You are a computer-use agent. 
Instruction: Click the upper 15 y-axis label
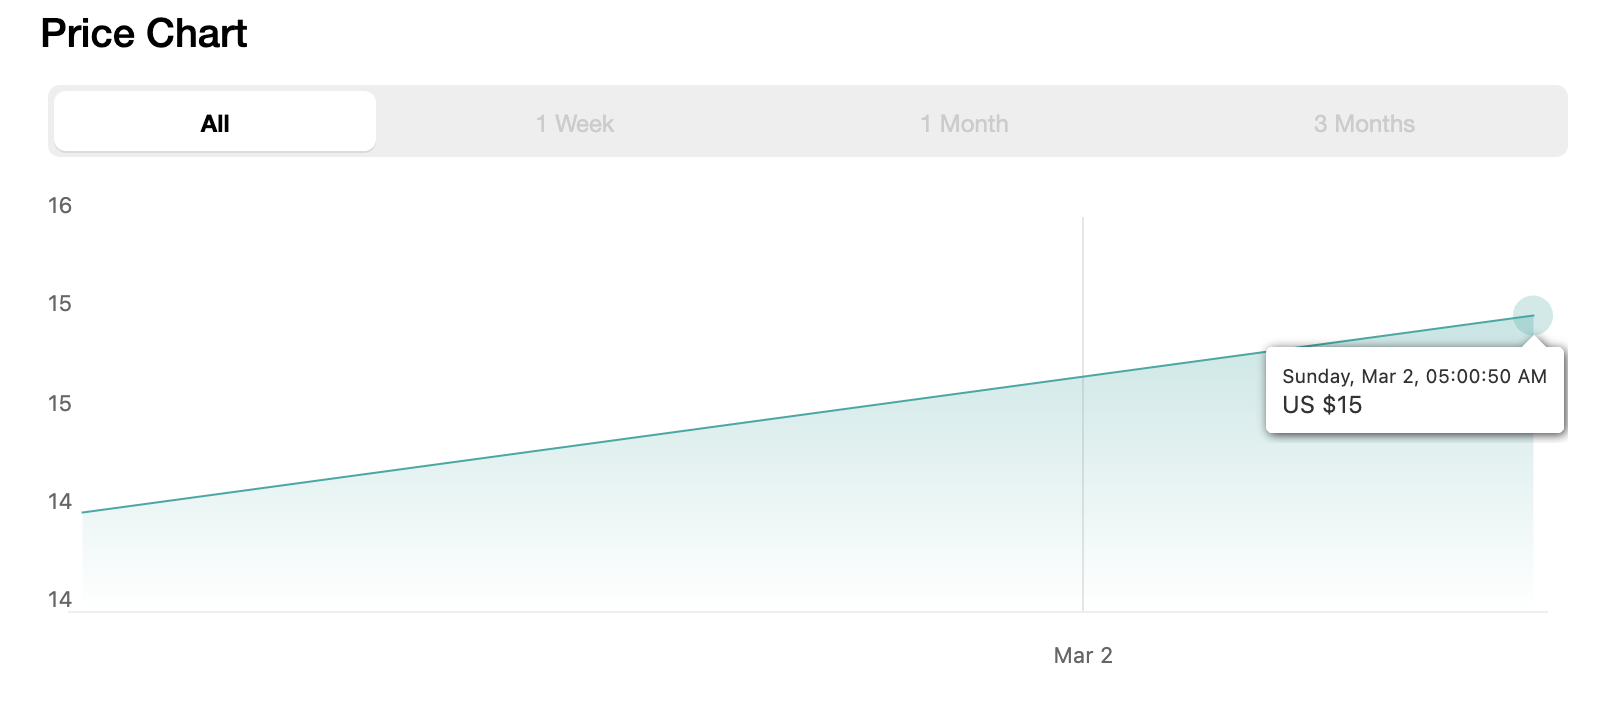[x=60, y=304]
